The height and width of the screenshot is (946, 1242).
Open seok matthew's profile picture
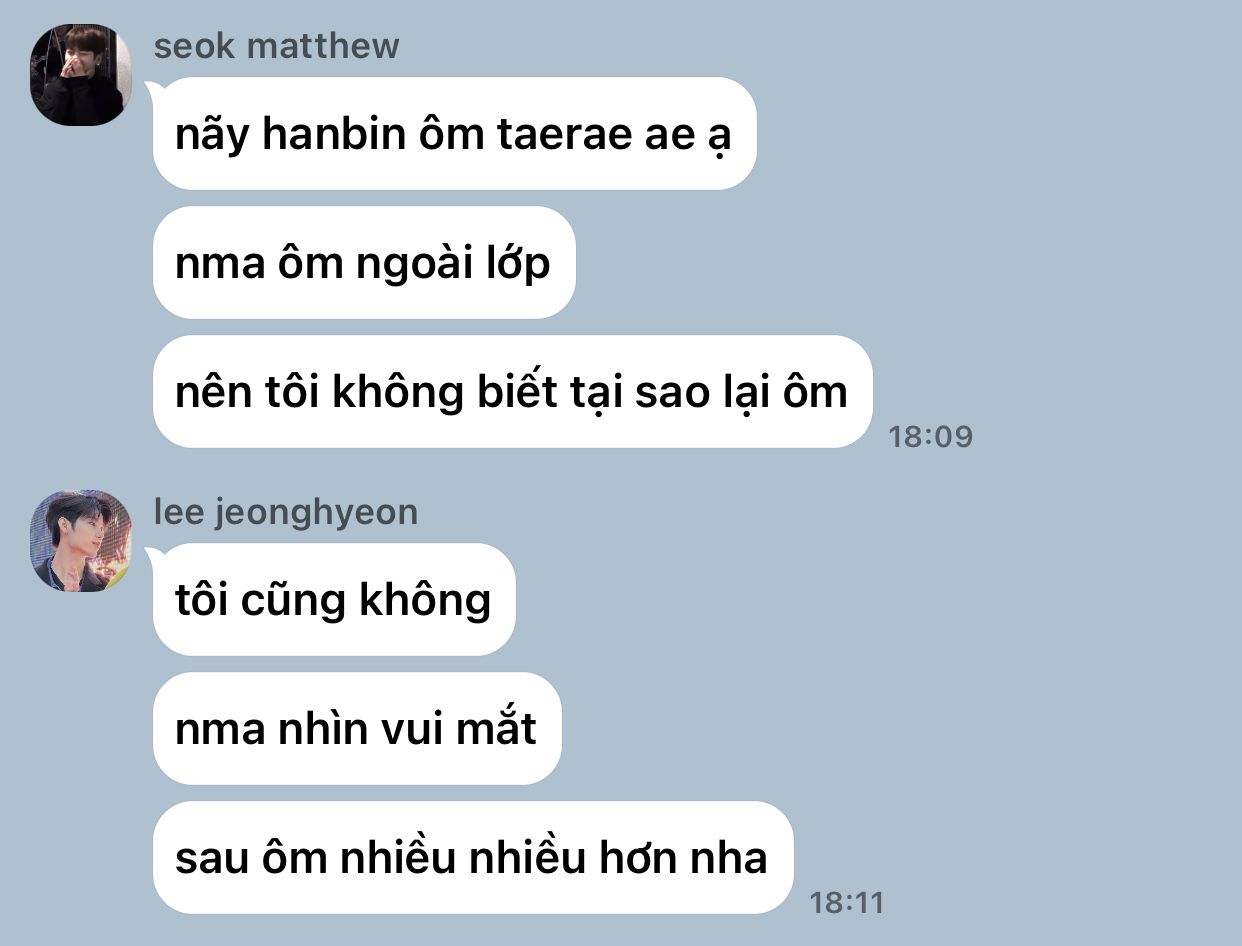tap(81, 75)
